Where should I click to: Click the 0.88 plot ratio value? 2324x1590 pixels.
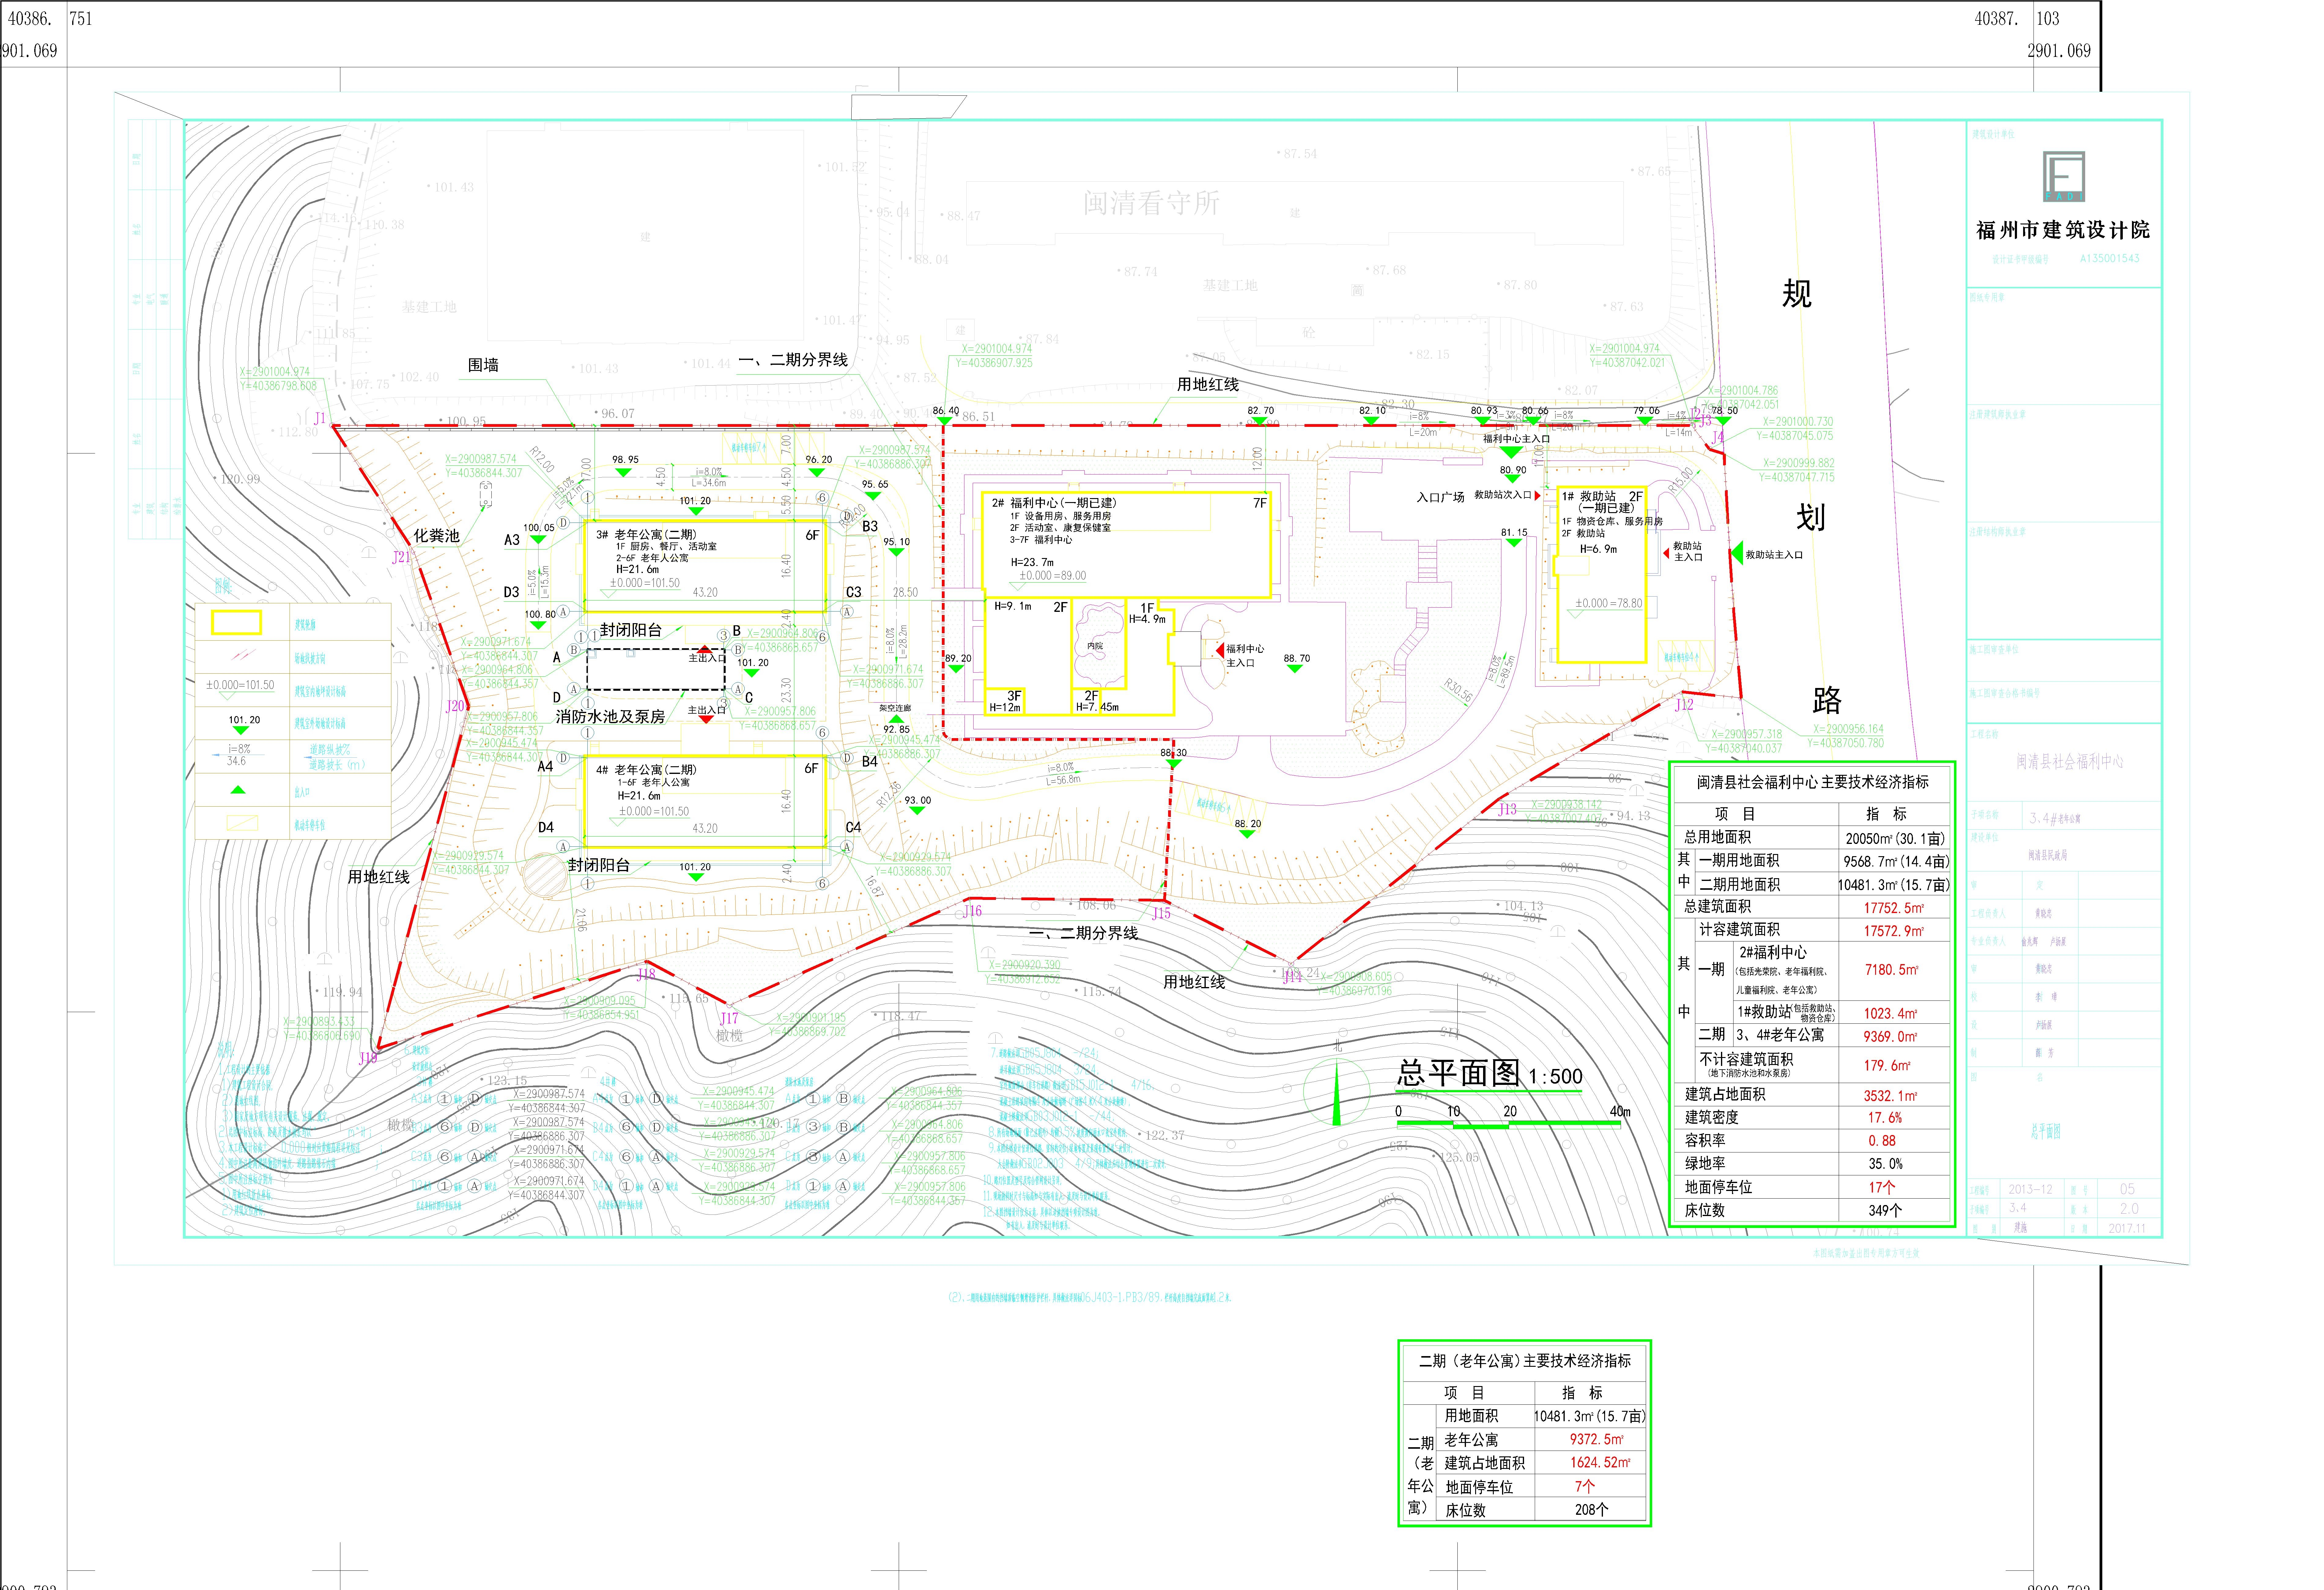[1882, 1141]
